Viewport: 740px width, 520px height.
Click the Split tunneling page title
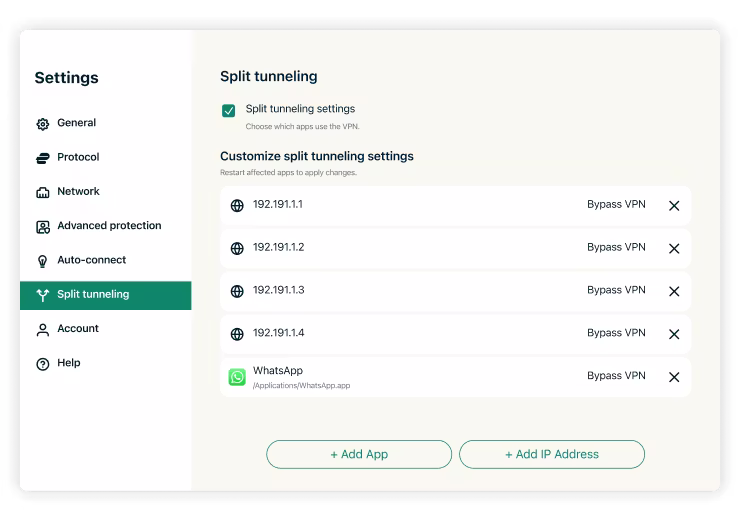pyautogui.click(x=269, y=76)
